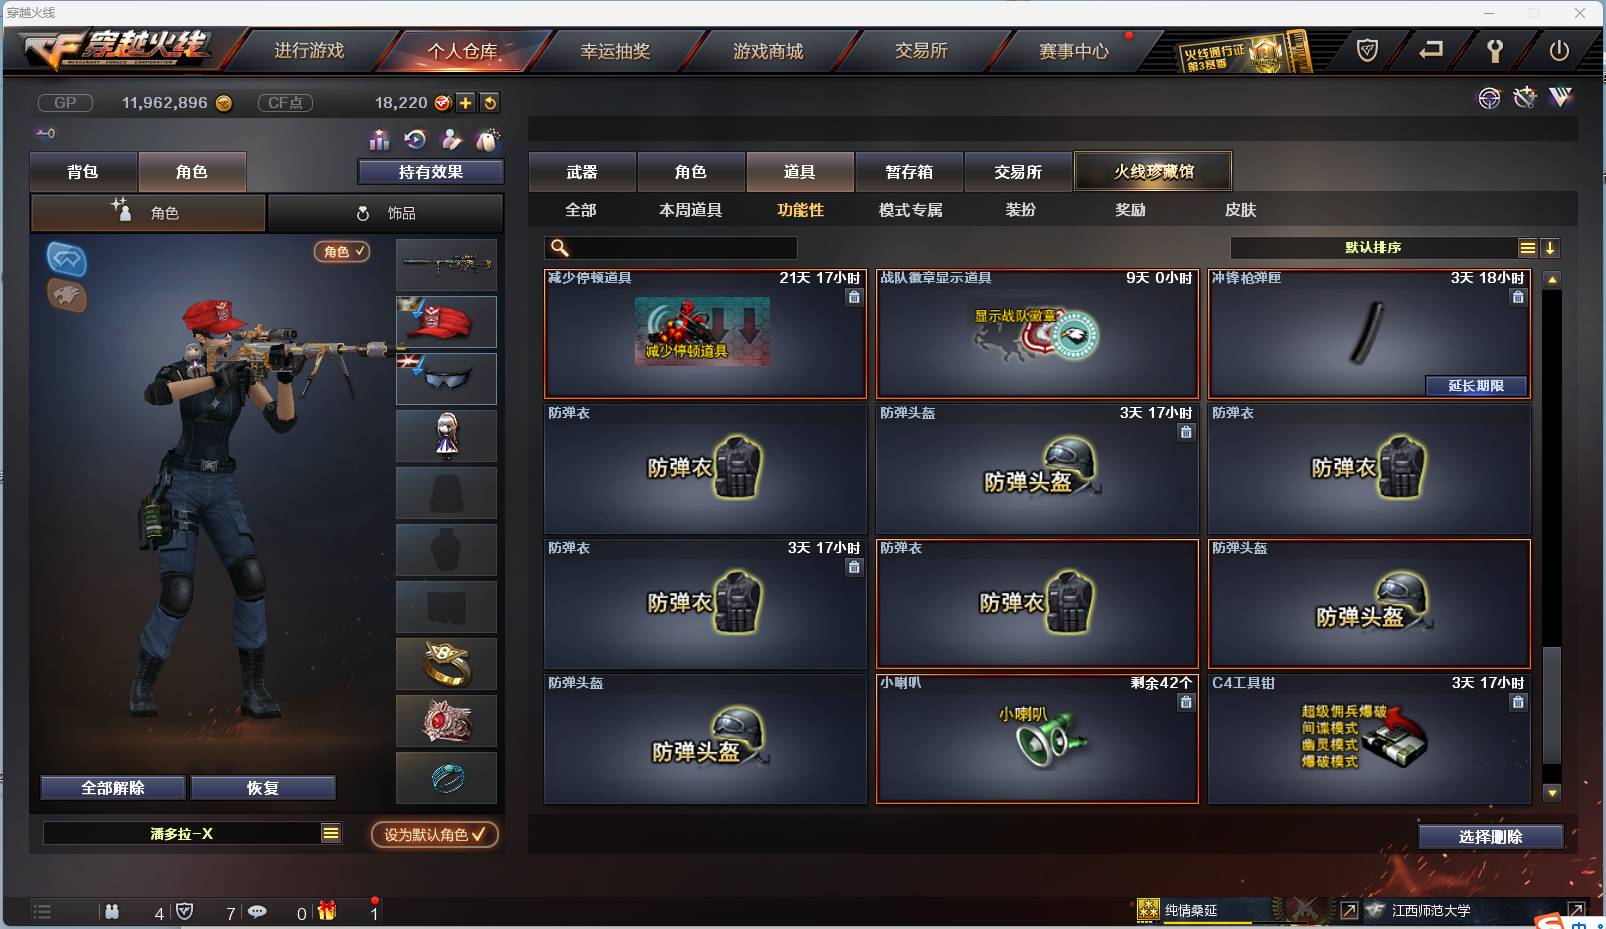1606x929 pixels.
Task: Click the key icon in top bar
Action: (x=1495, y=50)
